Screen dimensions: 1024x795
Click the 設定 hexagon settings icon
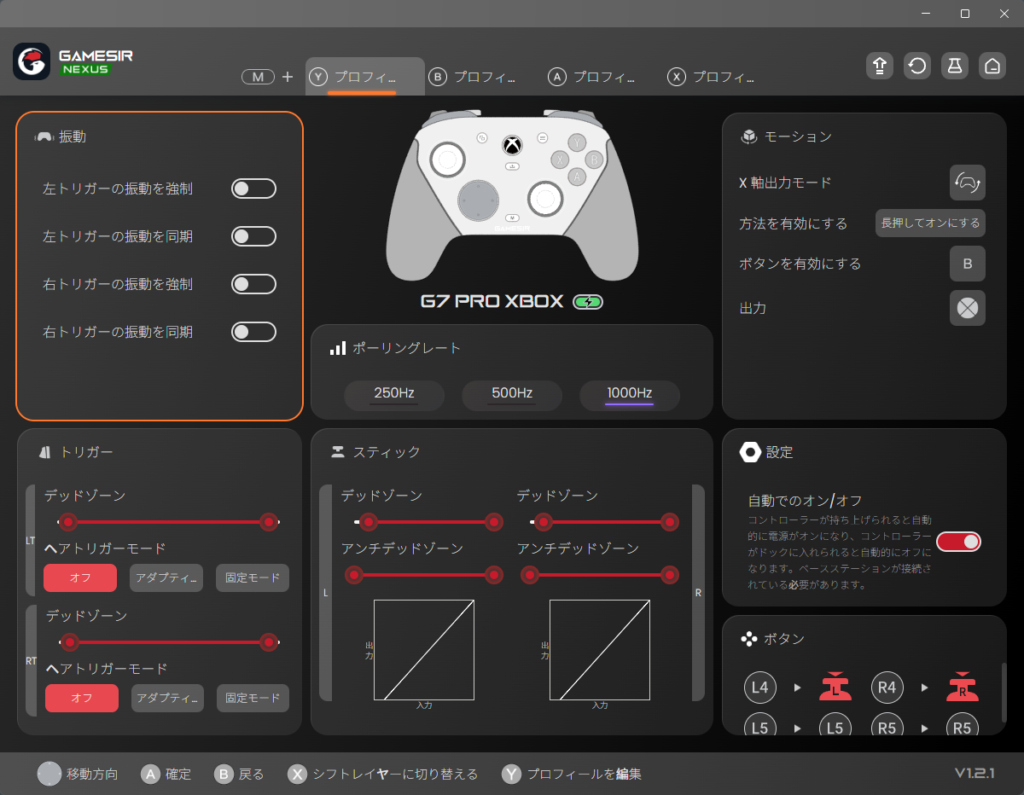click(750, 452)
